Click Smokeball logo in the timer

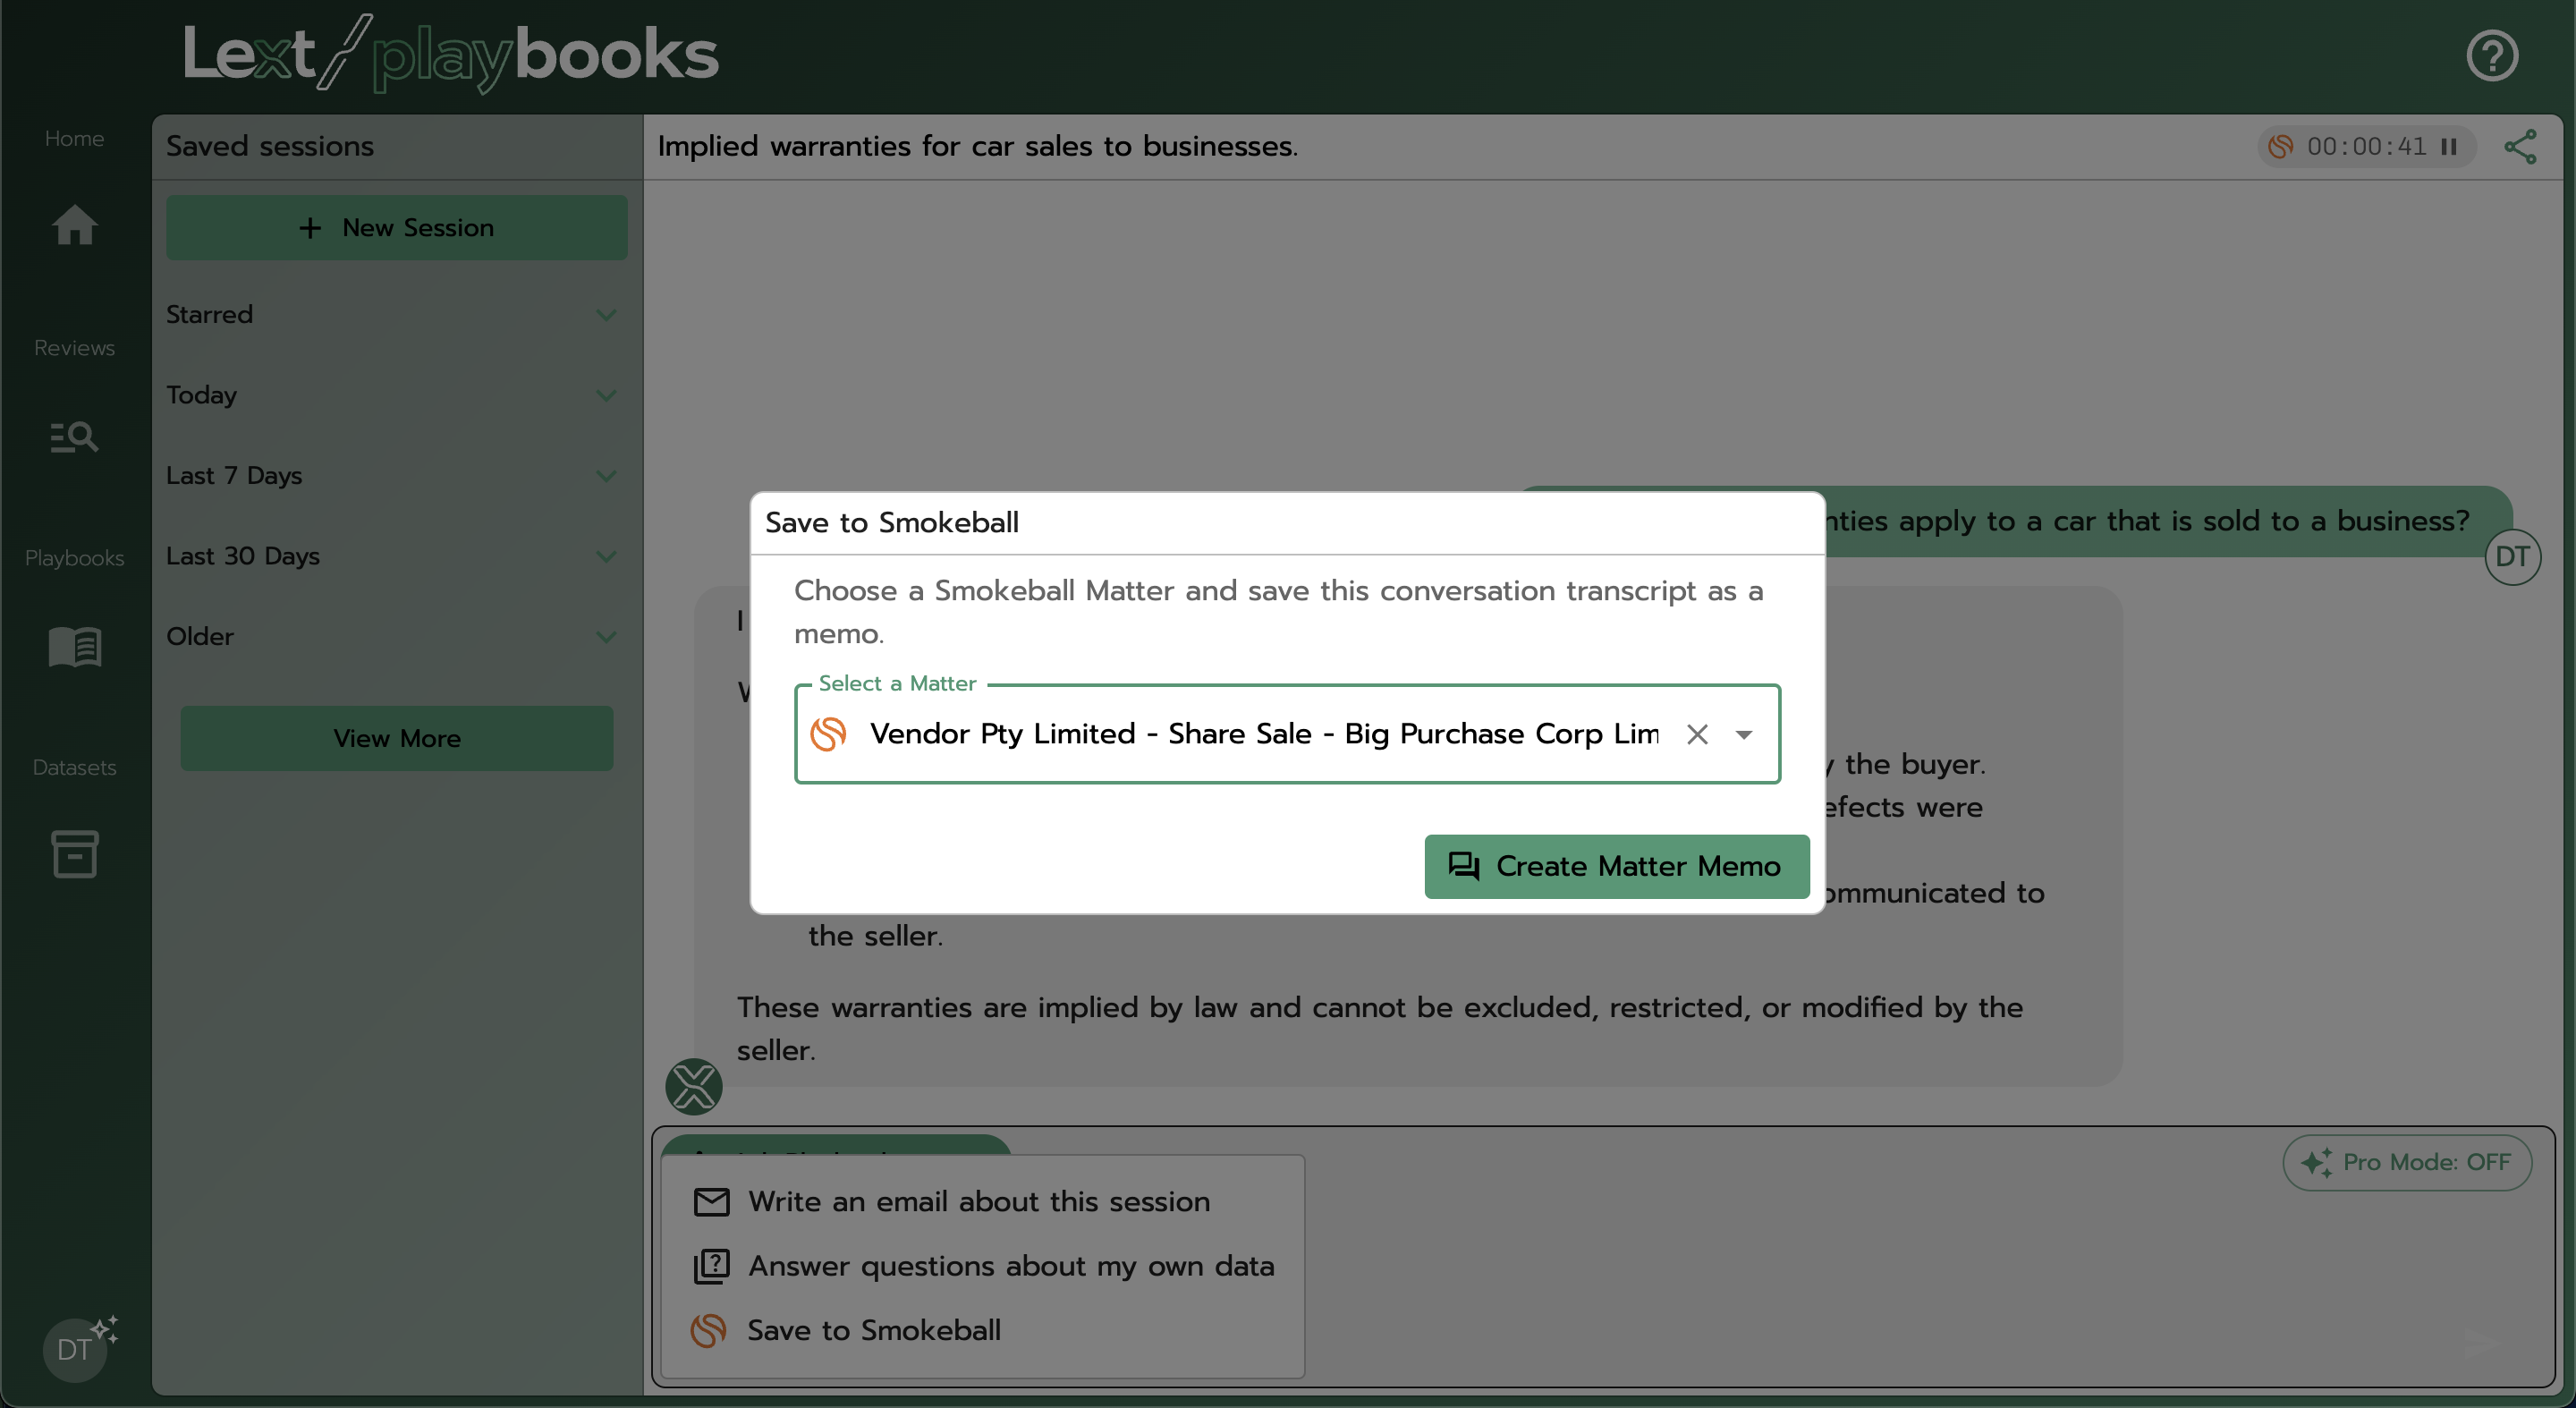(x=2280, y=147)
